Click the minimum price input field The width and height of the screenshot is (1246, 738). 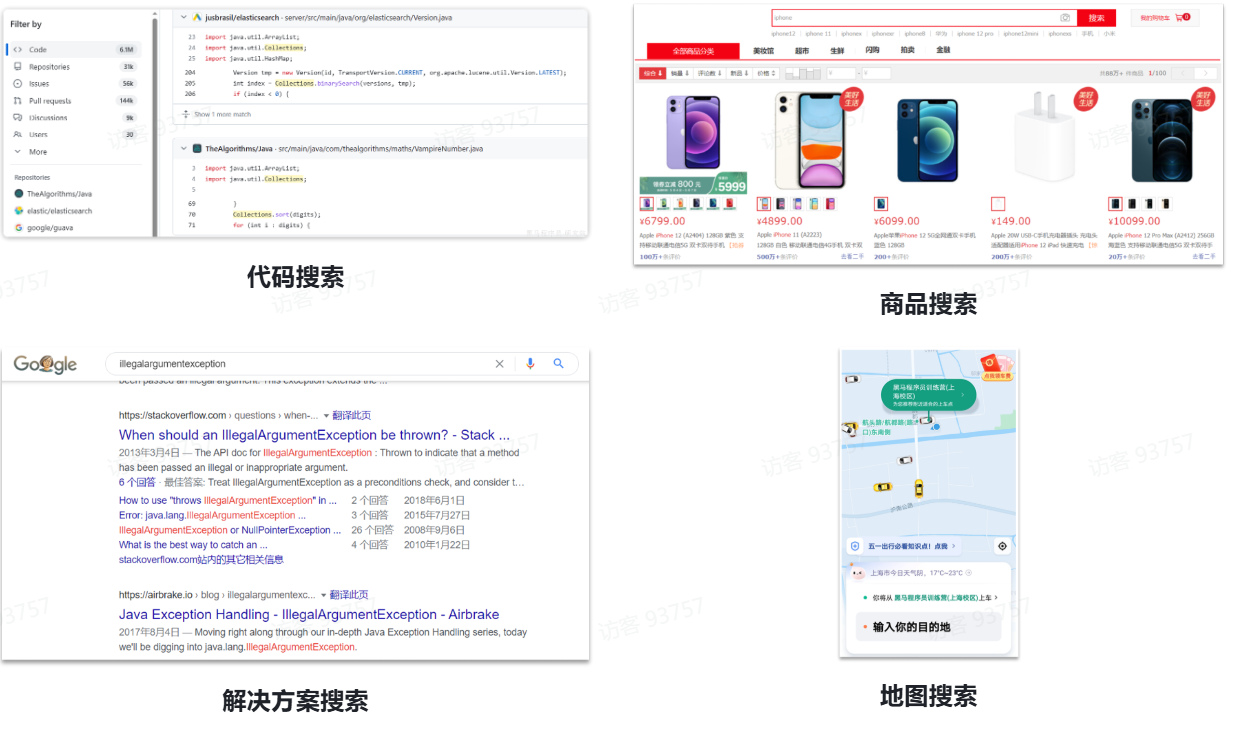(x=842, y=73)
